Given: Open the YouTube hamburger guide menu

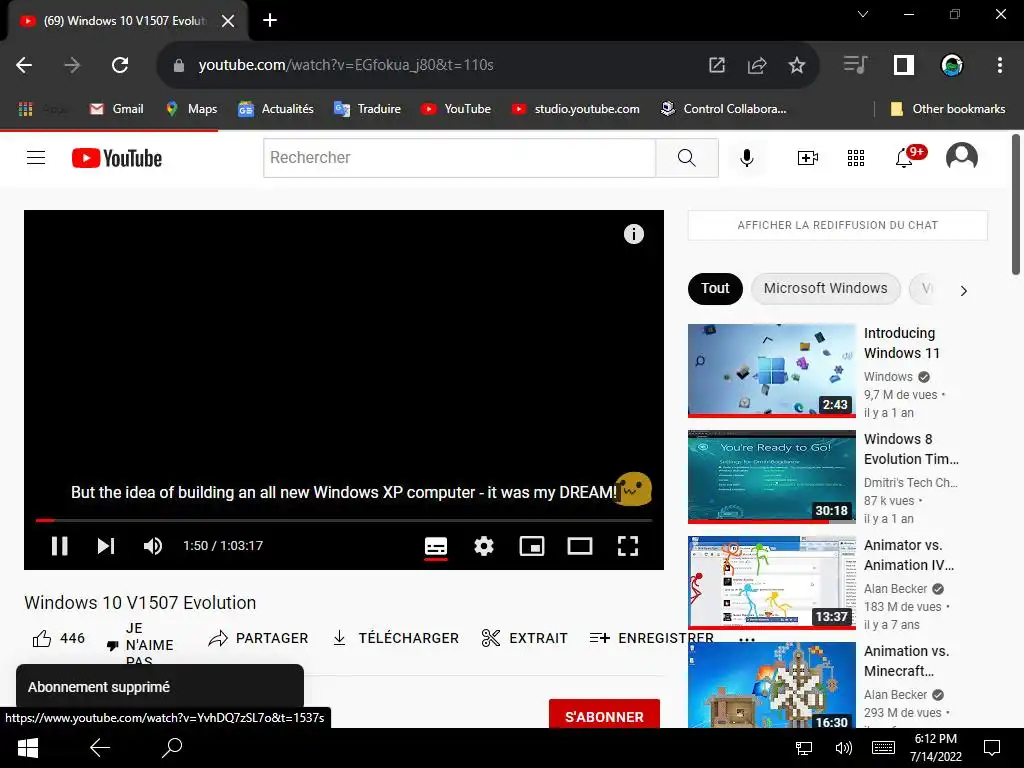Looking at the screenshot, I should (x=36, y=157).
